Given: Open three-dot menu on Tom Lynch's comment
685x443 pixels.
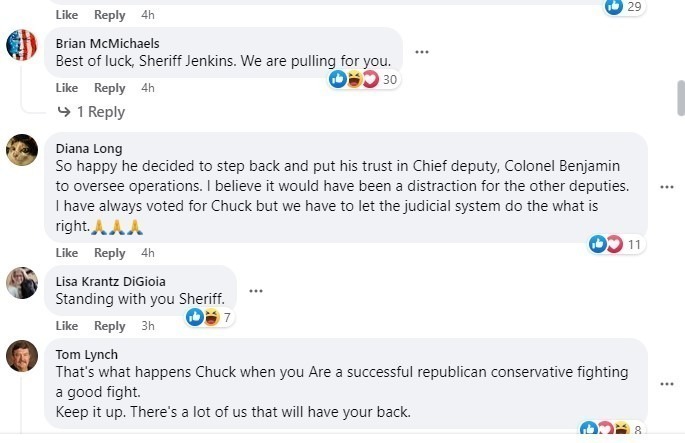Looking at the screenshot, I should pyautogui.click(x=667, y=384).
